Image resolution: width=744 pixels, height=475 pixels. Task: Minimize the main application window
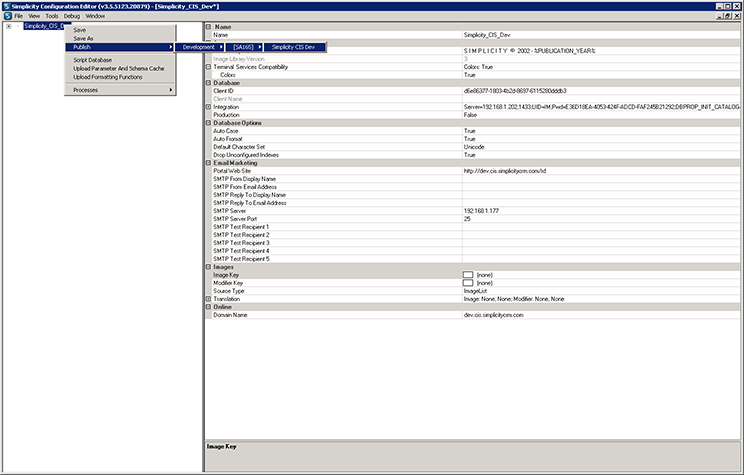(719, 6)
